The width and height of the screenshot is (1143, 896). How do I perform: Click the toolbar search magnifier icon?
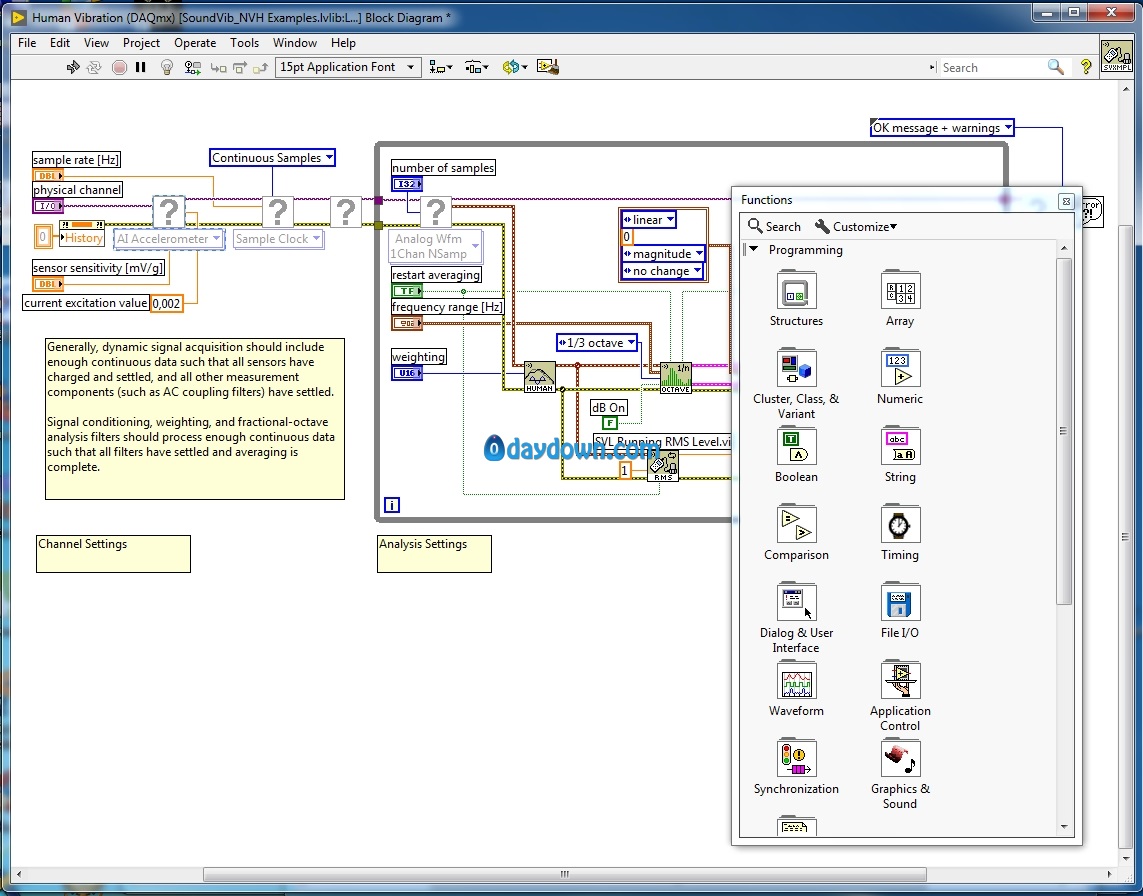point(1055,67)
